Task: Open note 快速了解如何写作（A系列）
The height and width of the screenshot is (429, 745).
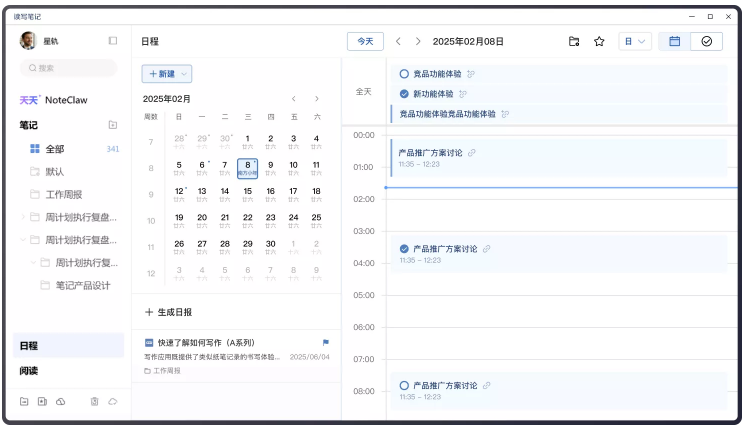Action: pos(236,356)
